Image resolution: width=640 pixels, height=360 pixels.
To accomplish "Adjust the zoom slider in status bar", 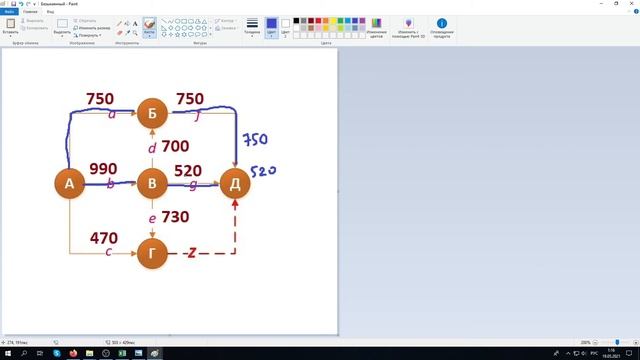I will click(x=617, y=342).
